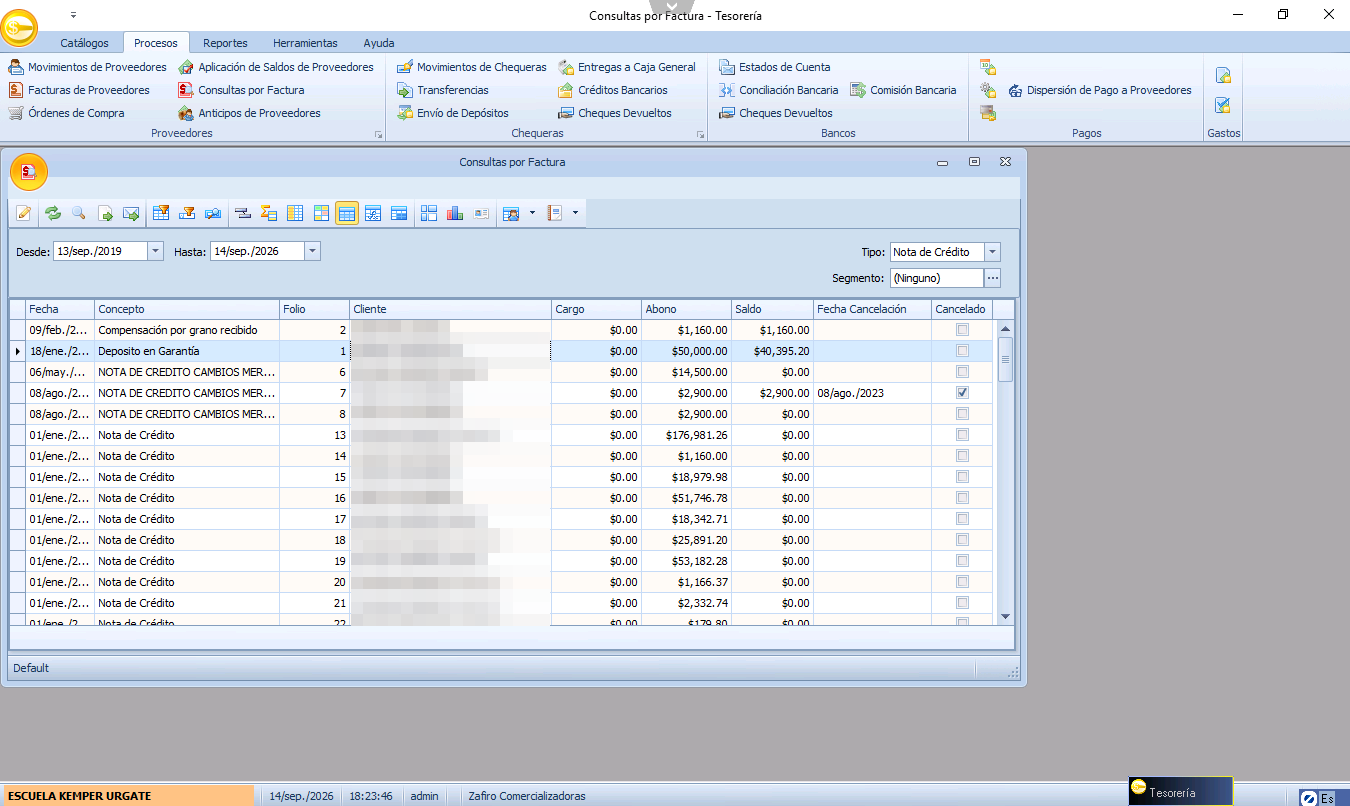Click the gear payment icon in Pagos group
The height and width of the screenshot is (806, 1350).
(x=988, y=90)
